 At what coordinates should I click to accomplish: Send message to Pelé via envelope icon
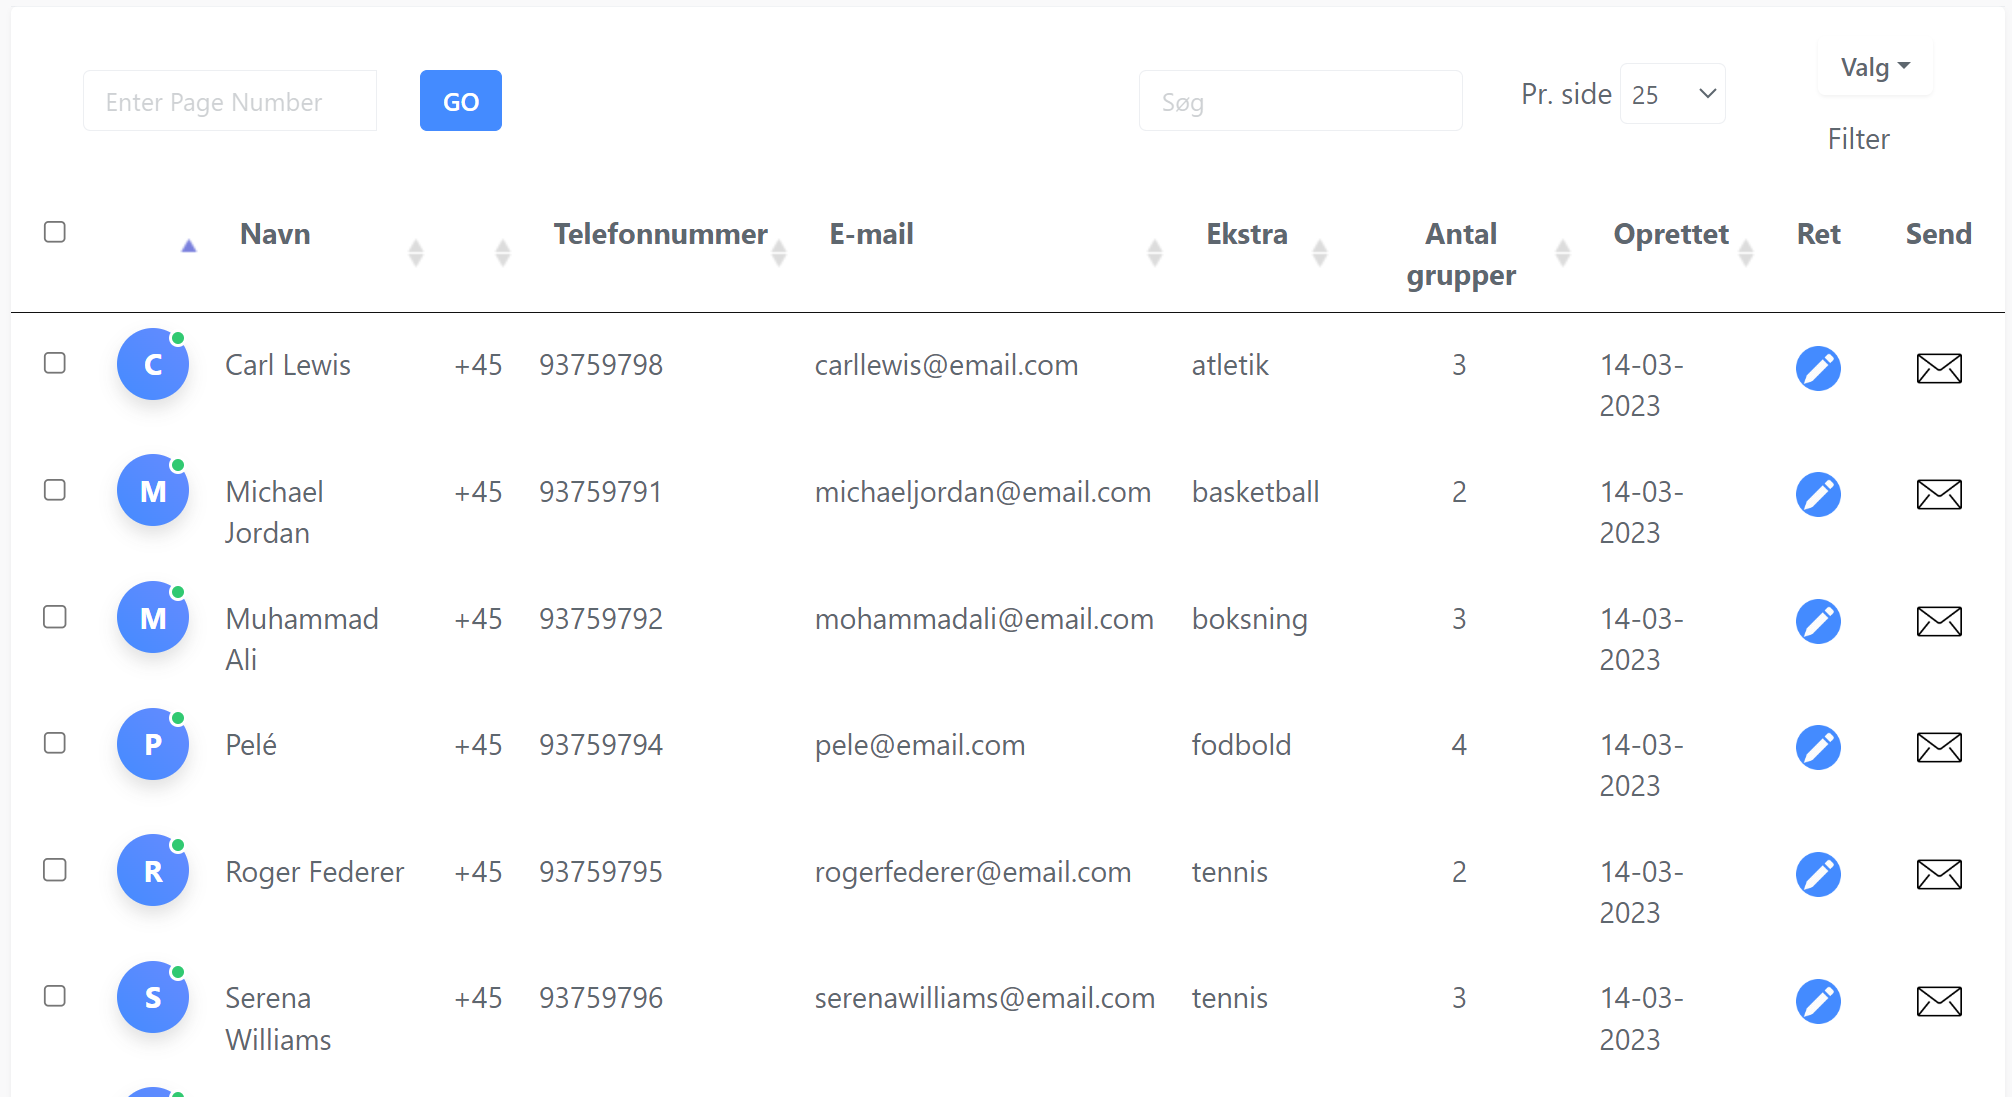[1939, 747]
